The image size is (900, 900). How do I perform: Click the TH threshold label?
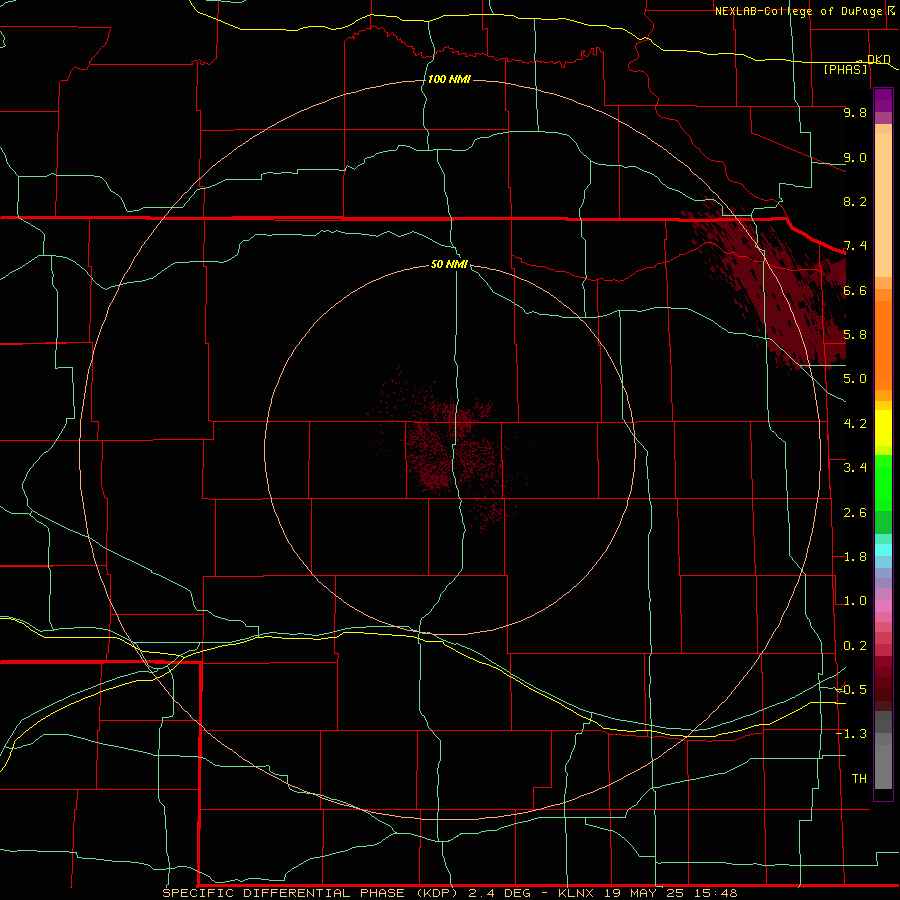click(859, 779)
